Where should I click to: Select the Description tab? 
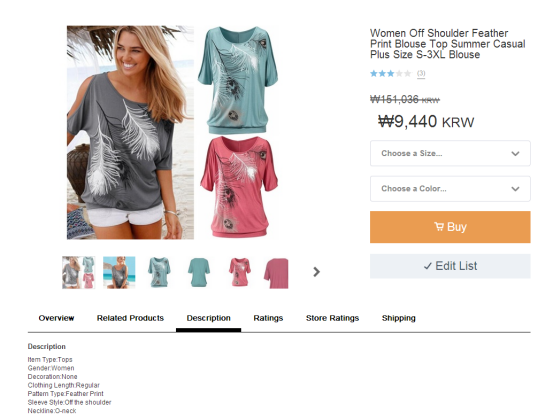[x=208, y=318]
